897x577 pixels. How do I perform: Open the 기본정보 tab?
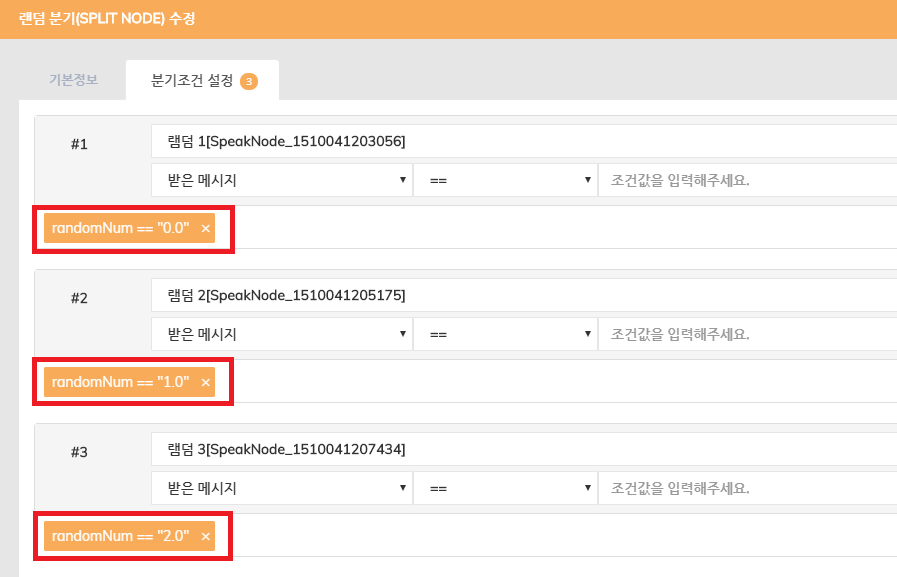point(73,79)
